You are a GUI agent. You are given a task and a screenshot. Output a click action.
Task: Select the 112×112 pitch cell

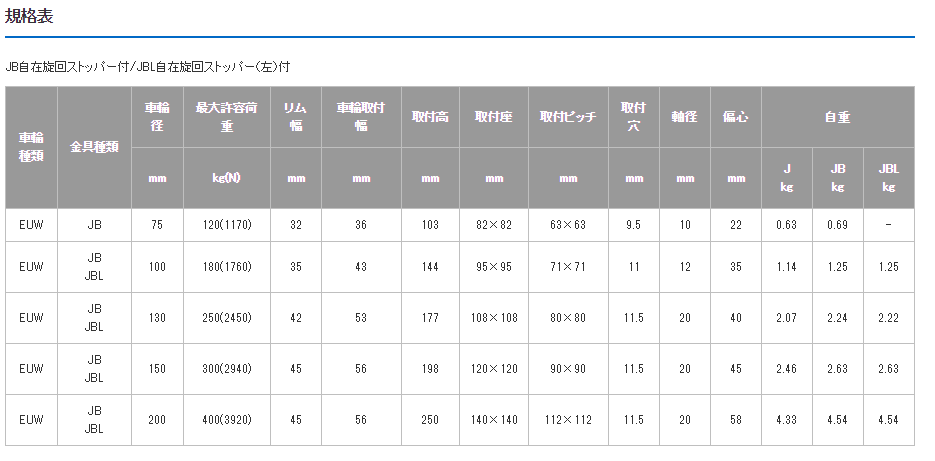point(567,420)
